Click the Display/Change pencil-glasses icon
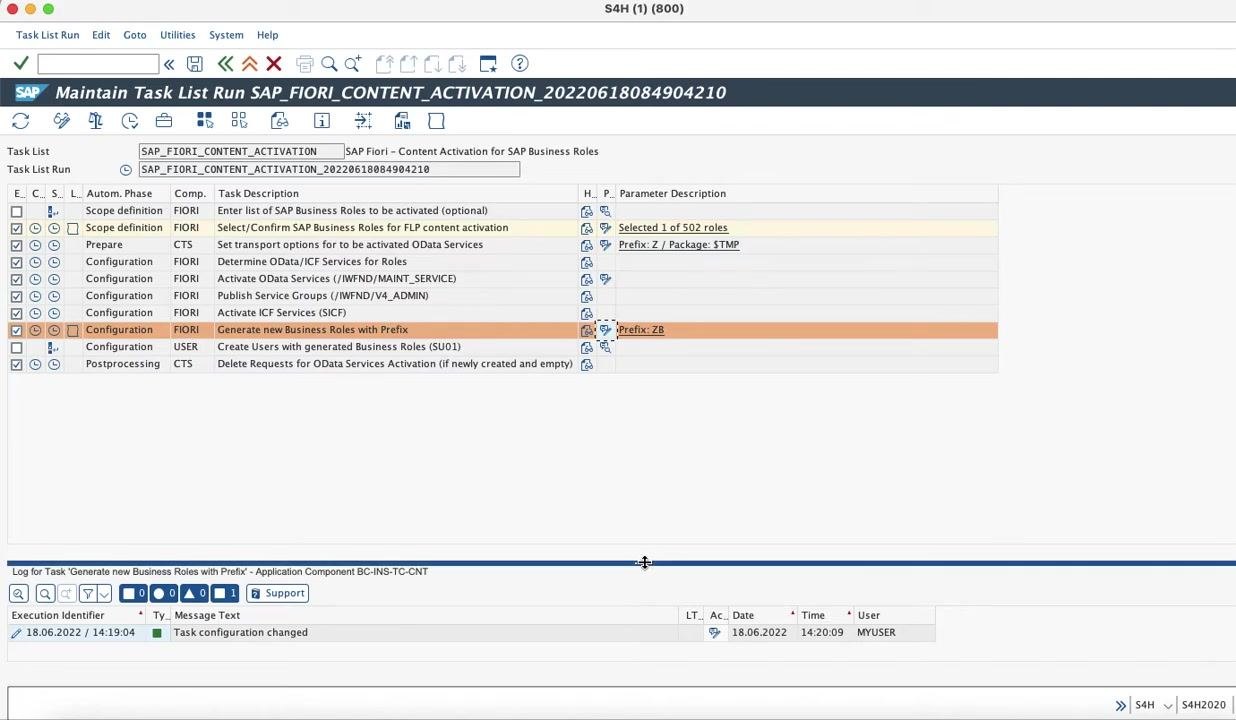The image size is (1236, 720). pos(62,121)
